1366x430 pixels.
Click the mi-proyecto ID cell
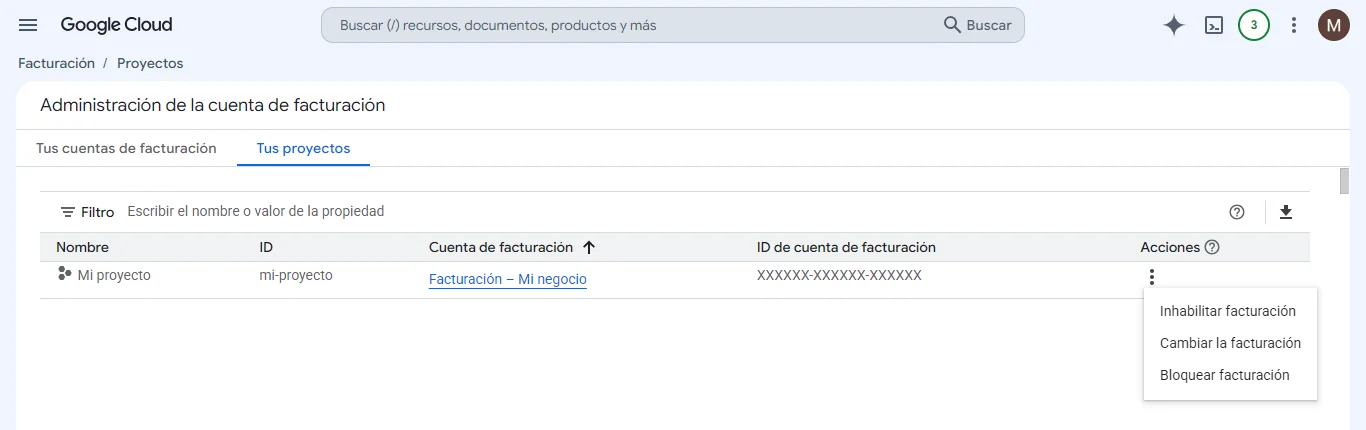click(x=296, y=275)
